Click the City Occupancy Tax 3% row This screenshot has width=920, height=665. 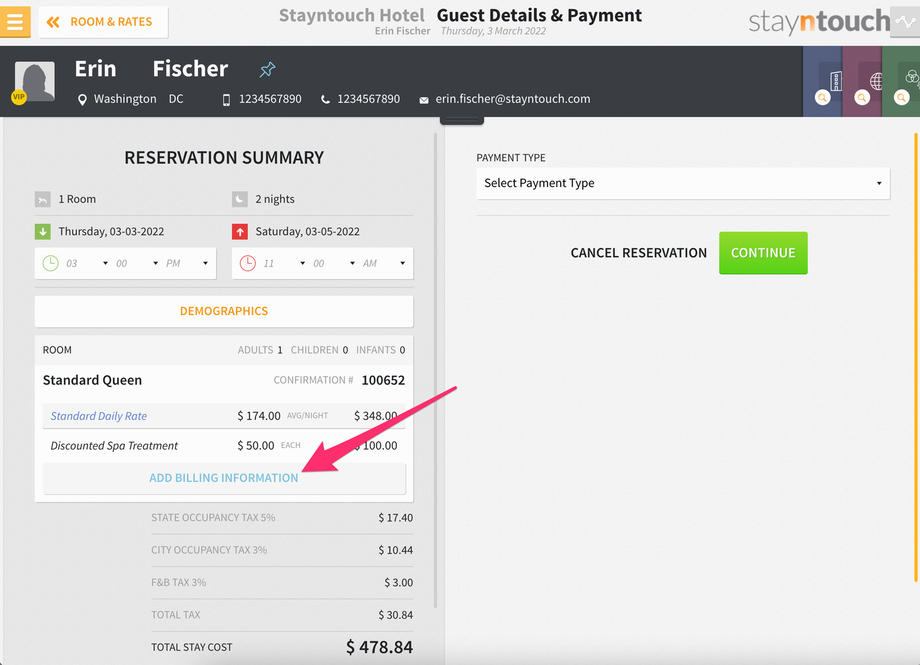(x=282, y=550)
